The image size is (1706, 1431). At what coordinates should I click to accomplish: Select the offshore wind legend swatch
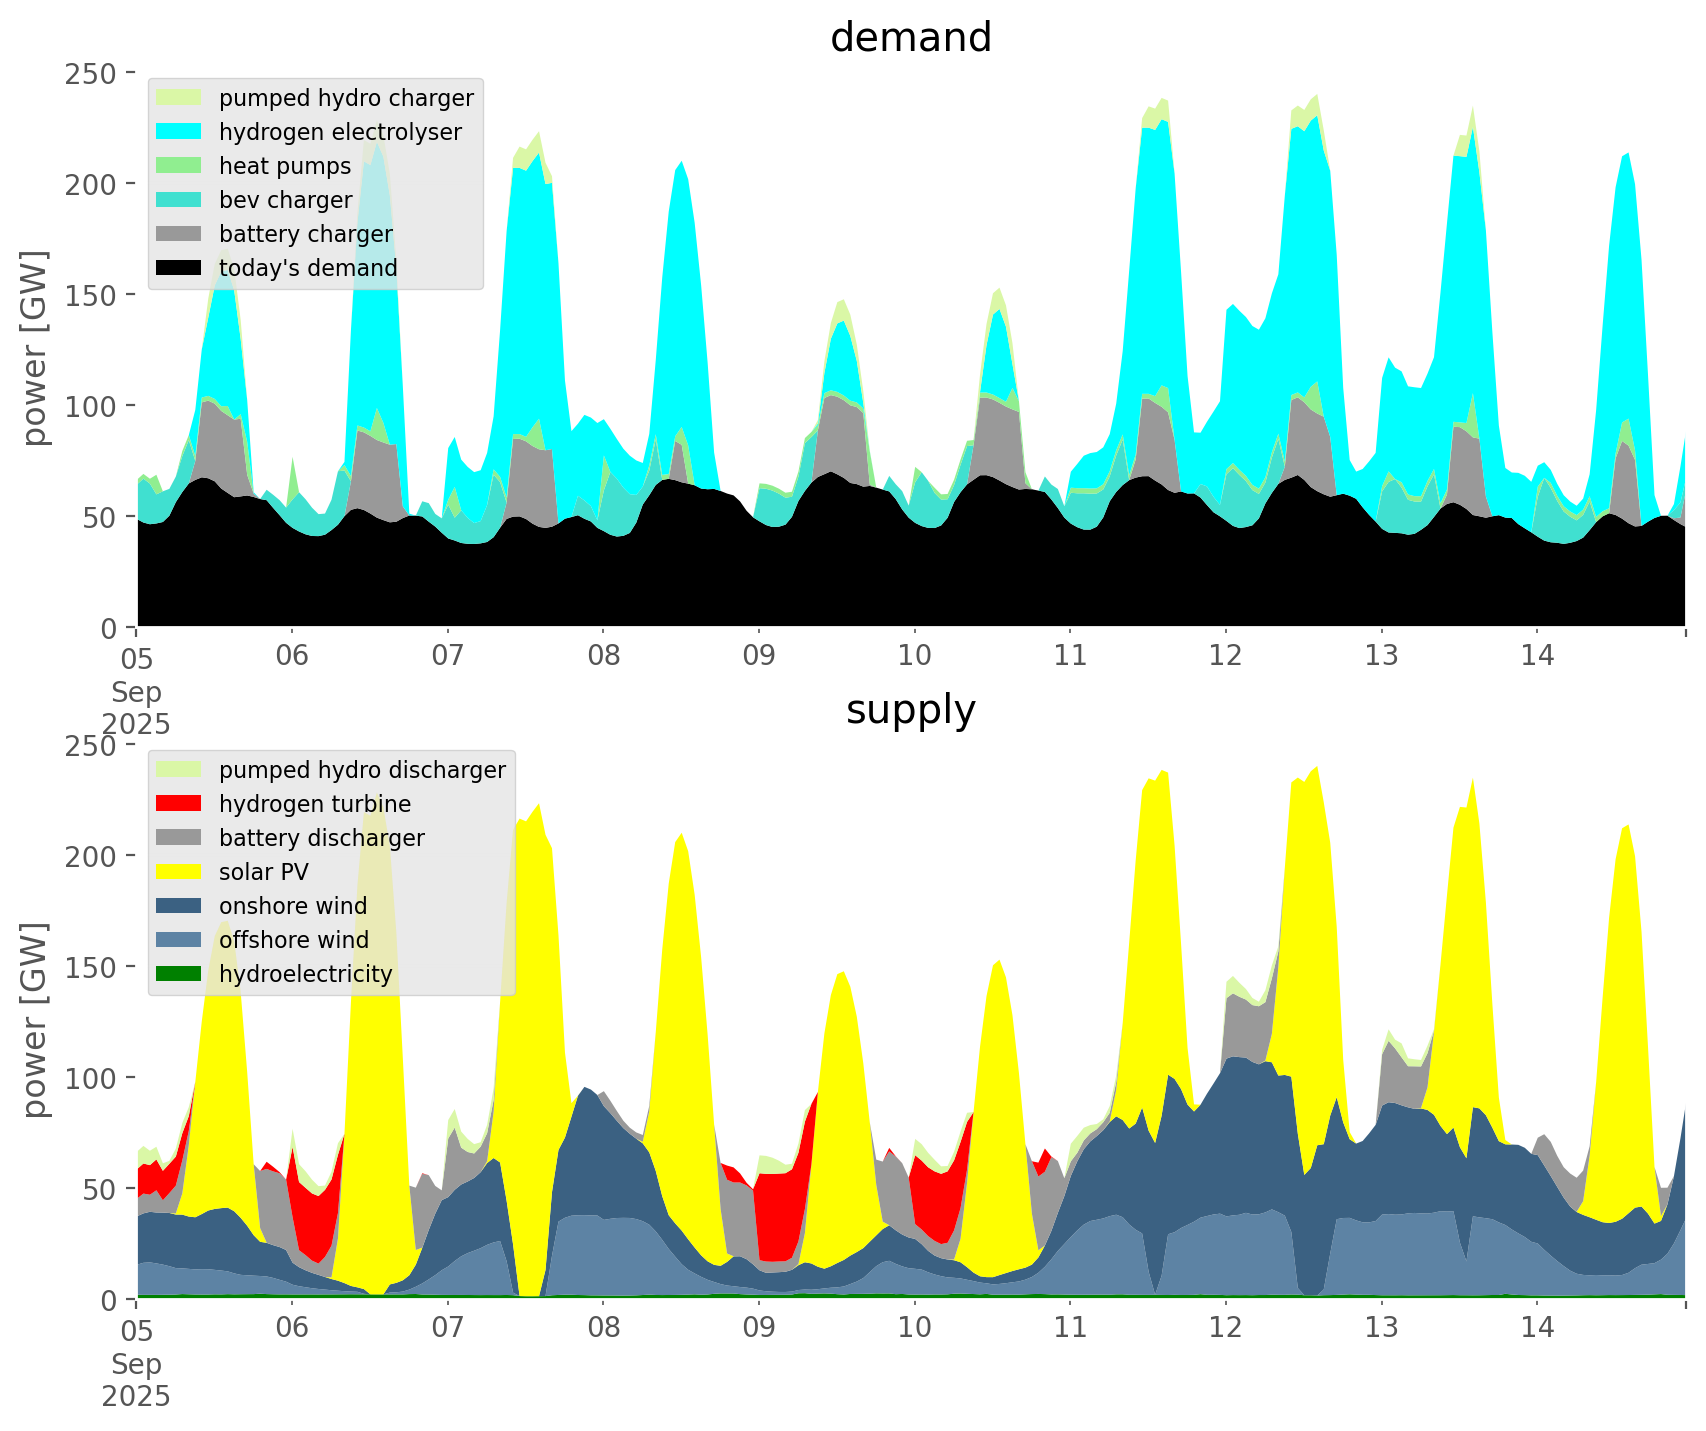tap(179, 940)
